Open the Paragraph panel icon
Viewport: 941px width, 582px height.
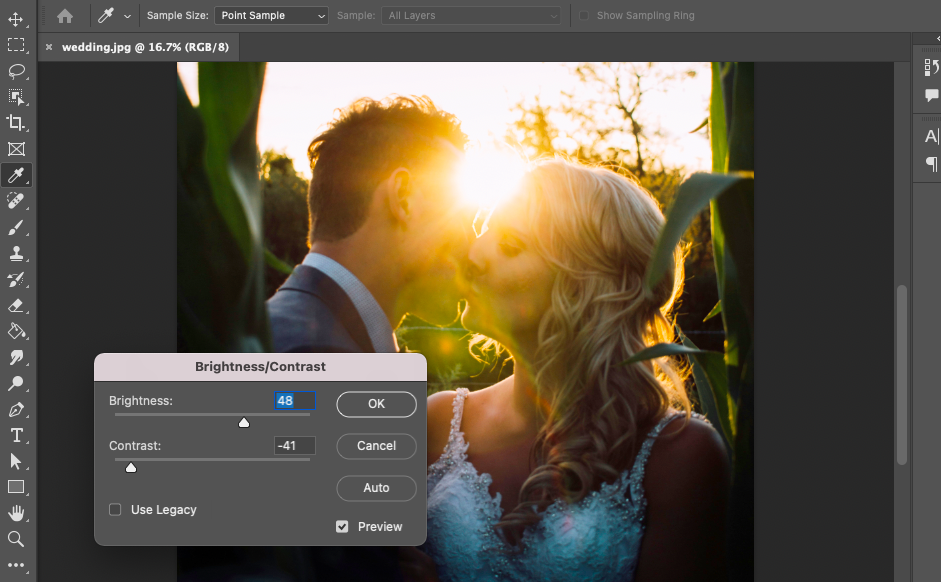tap(931, 163)
